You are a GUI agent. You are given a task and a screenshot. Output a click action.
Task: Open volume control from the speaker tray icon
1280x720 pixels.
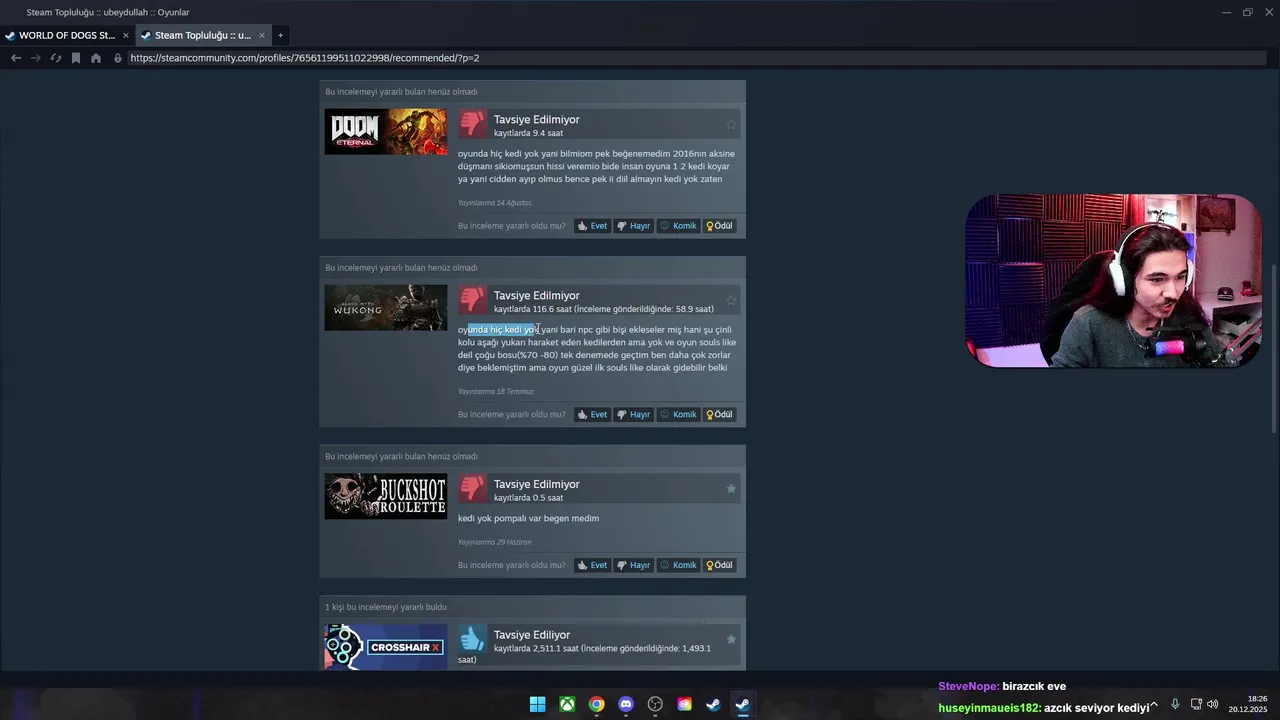click(1213, 704)
